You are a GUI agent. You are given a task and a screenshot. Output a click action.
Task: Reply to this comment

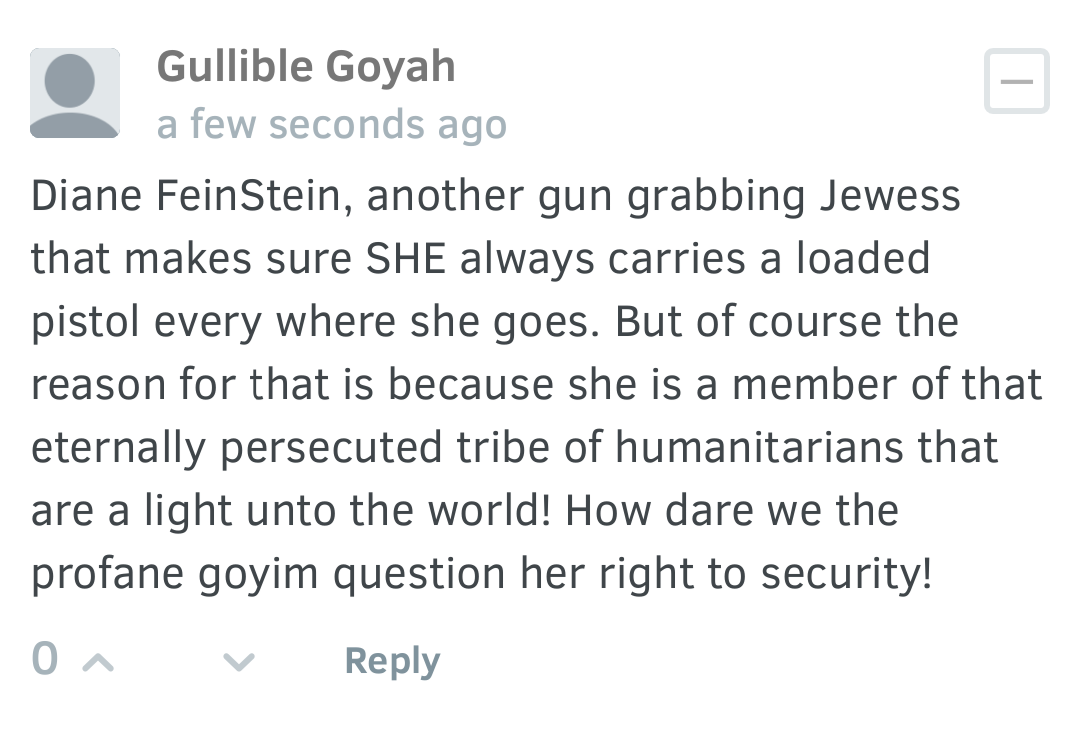tap(392, 661)
